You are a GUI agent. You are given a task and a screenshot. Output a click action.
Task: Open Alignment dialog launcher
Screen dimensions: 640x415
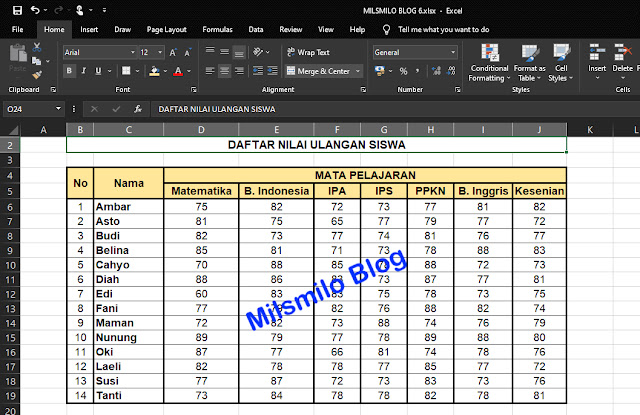point(363,89)
